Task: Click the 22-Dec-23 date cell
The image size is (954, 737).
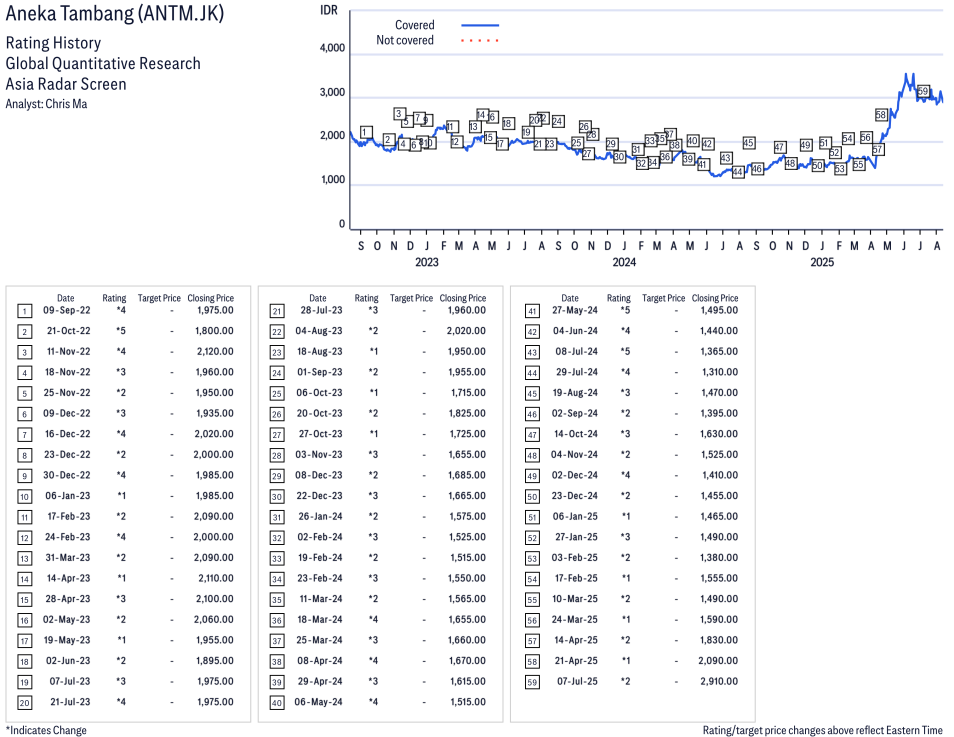Action: click(319, 496)
